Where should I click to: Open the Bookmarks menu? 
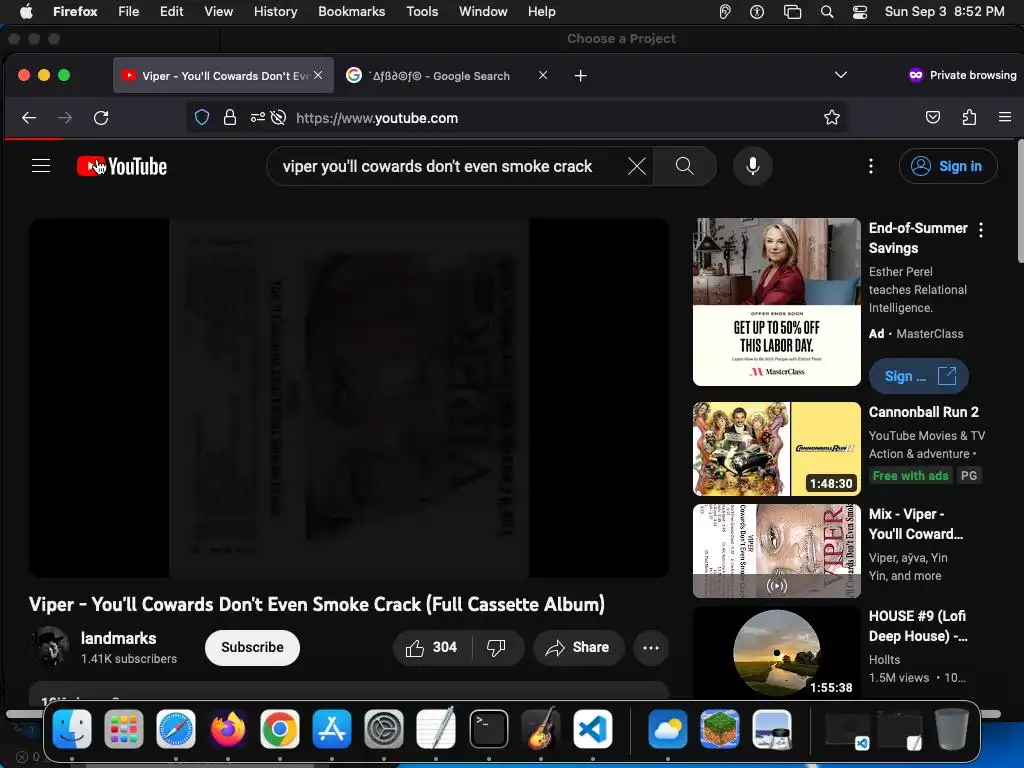[x=351, y=12]
